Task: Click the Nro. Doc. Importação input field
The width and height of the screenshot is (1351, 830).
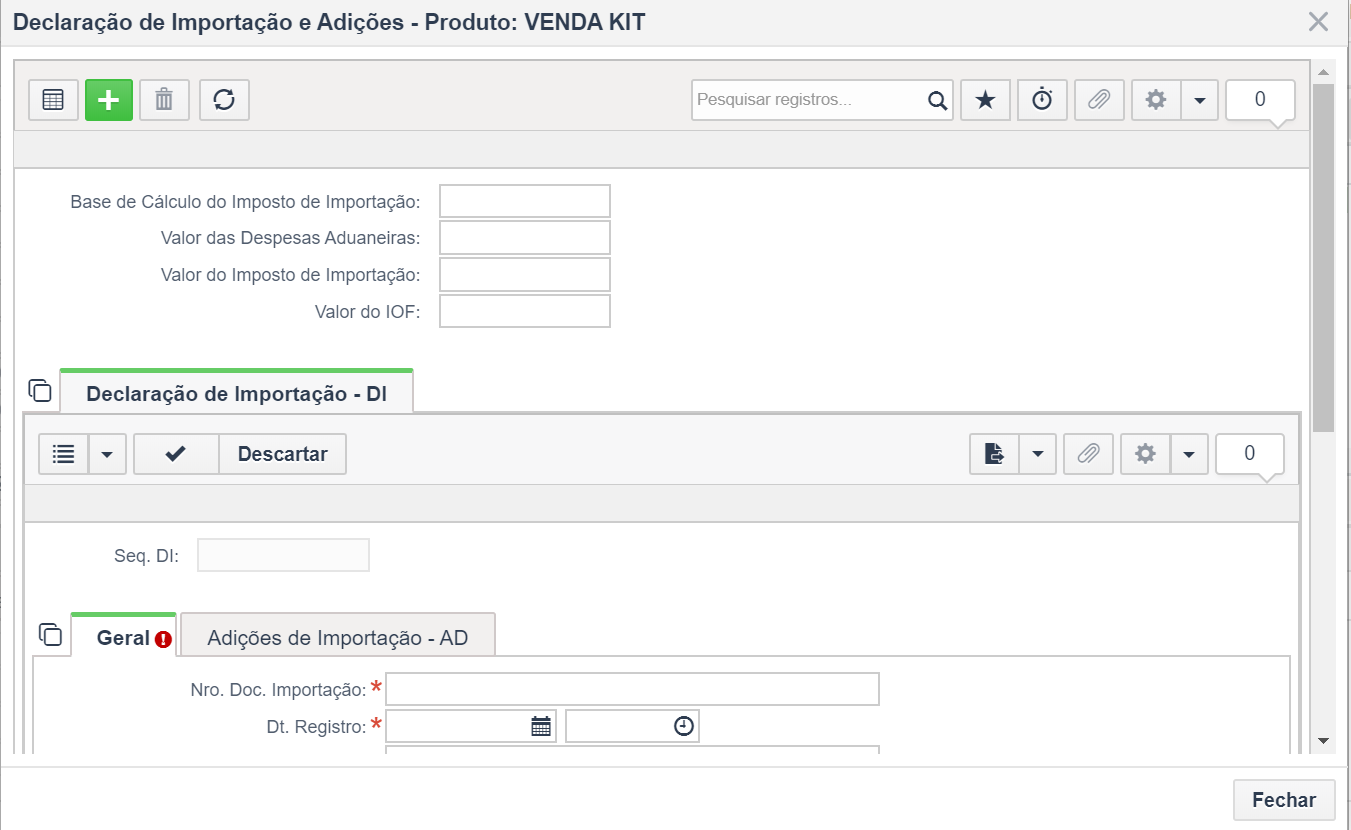Action: point(632,689)
